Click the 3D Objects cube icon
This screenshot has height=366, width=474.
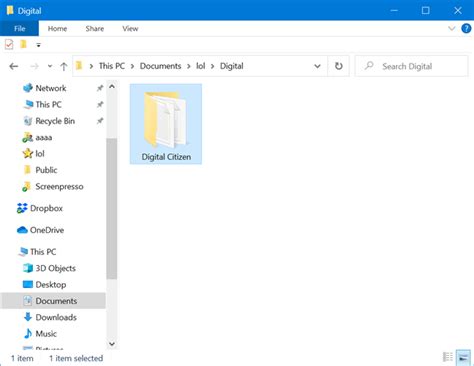tap(28, 268)
